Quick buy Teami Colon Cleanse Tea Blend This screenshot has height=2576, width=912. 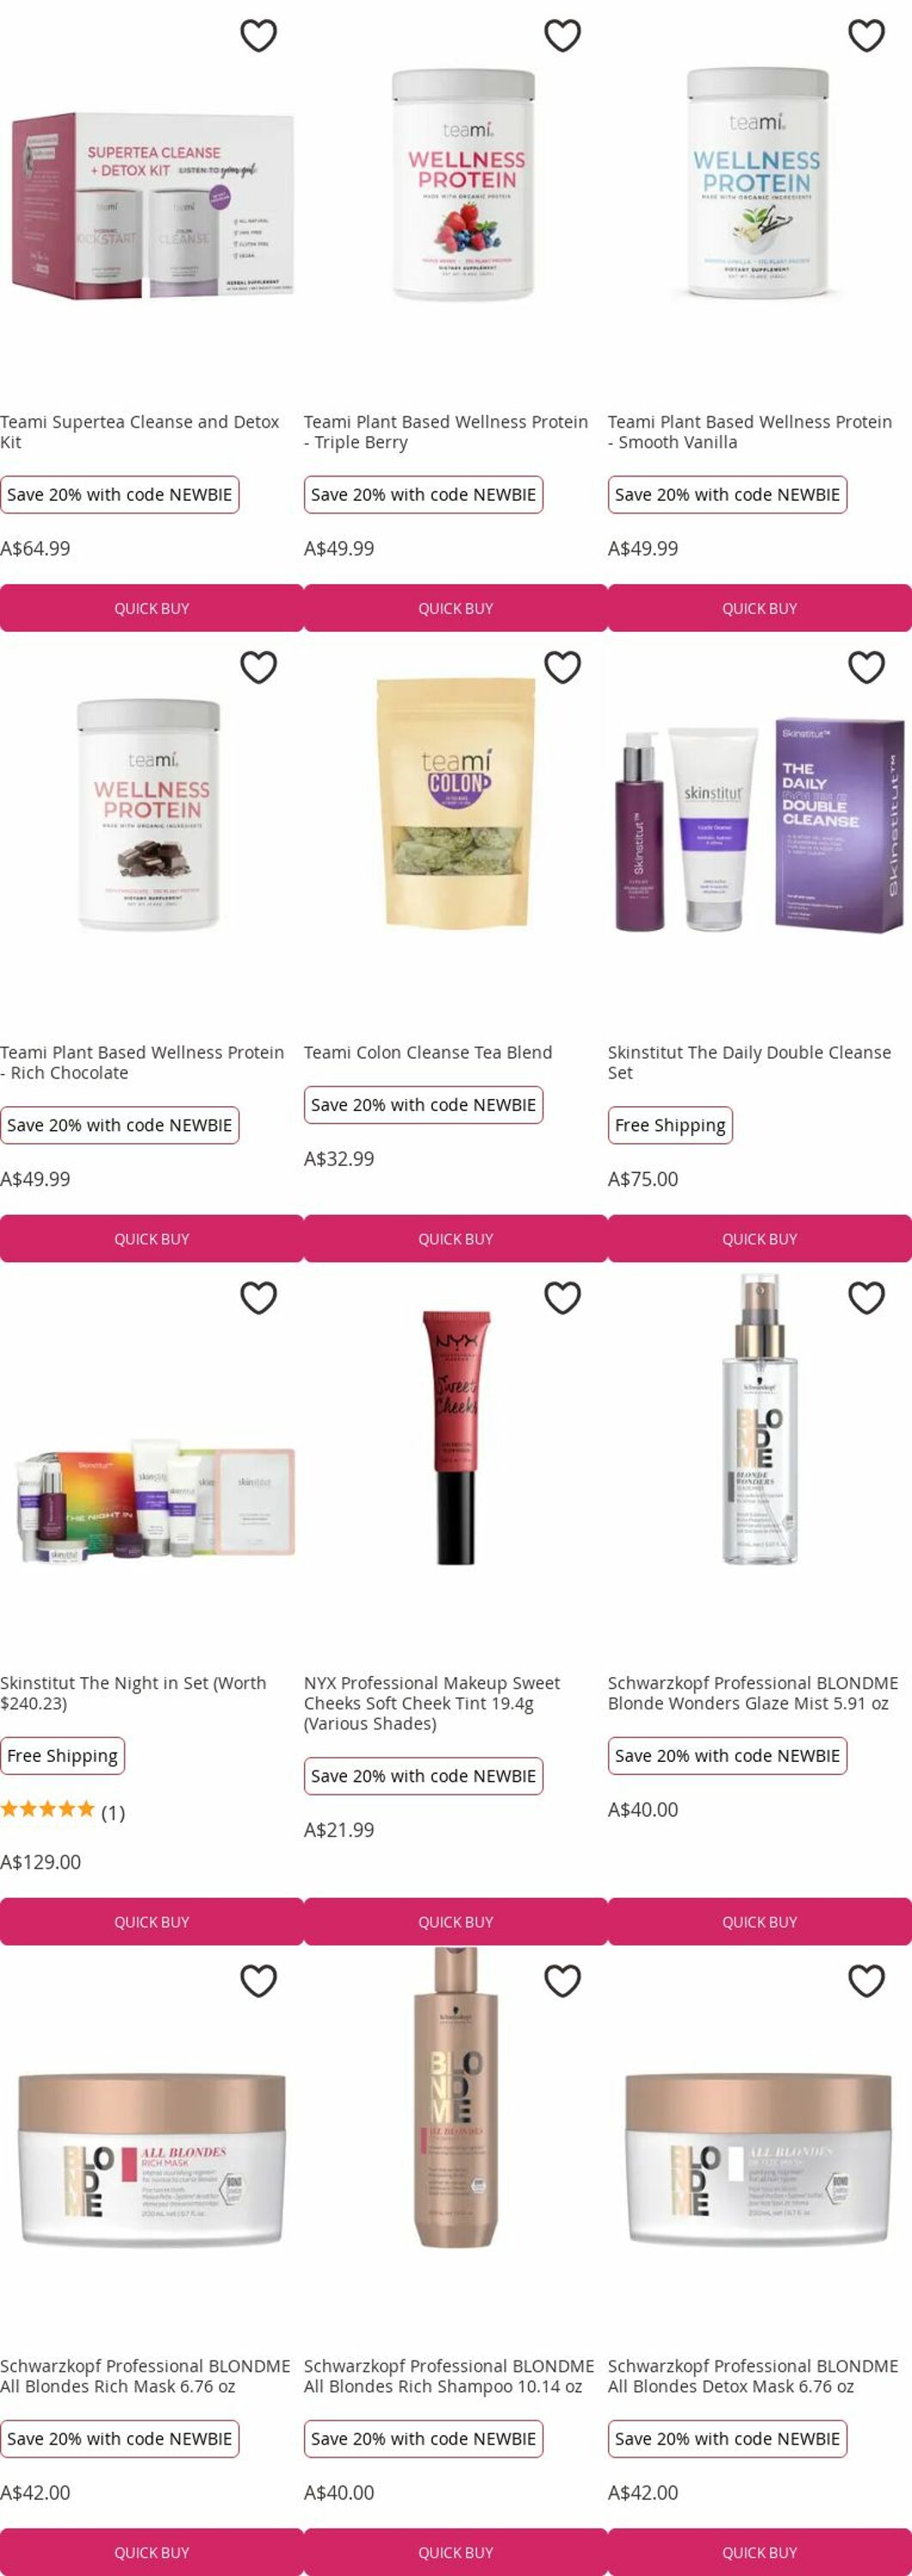(x=455, y=1239)
